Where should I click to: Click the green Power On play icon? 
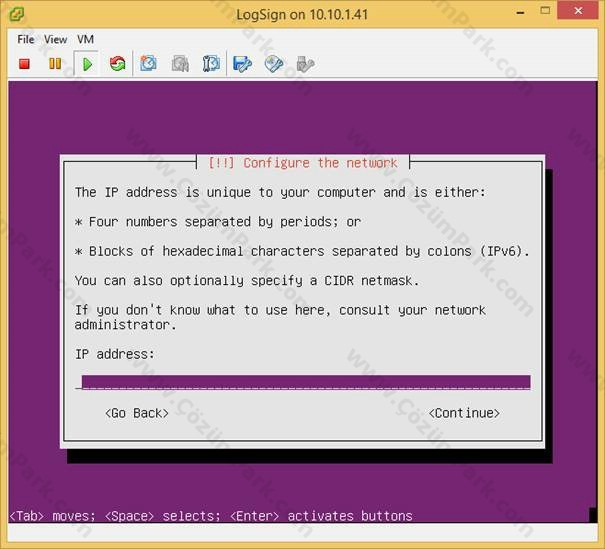coord(87,64)
